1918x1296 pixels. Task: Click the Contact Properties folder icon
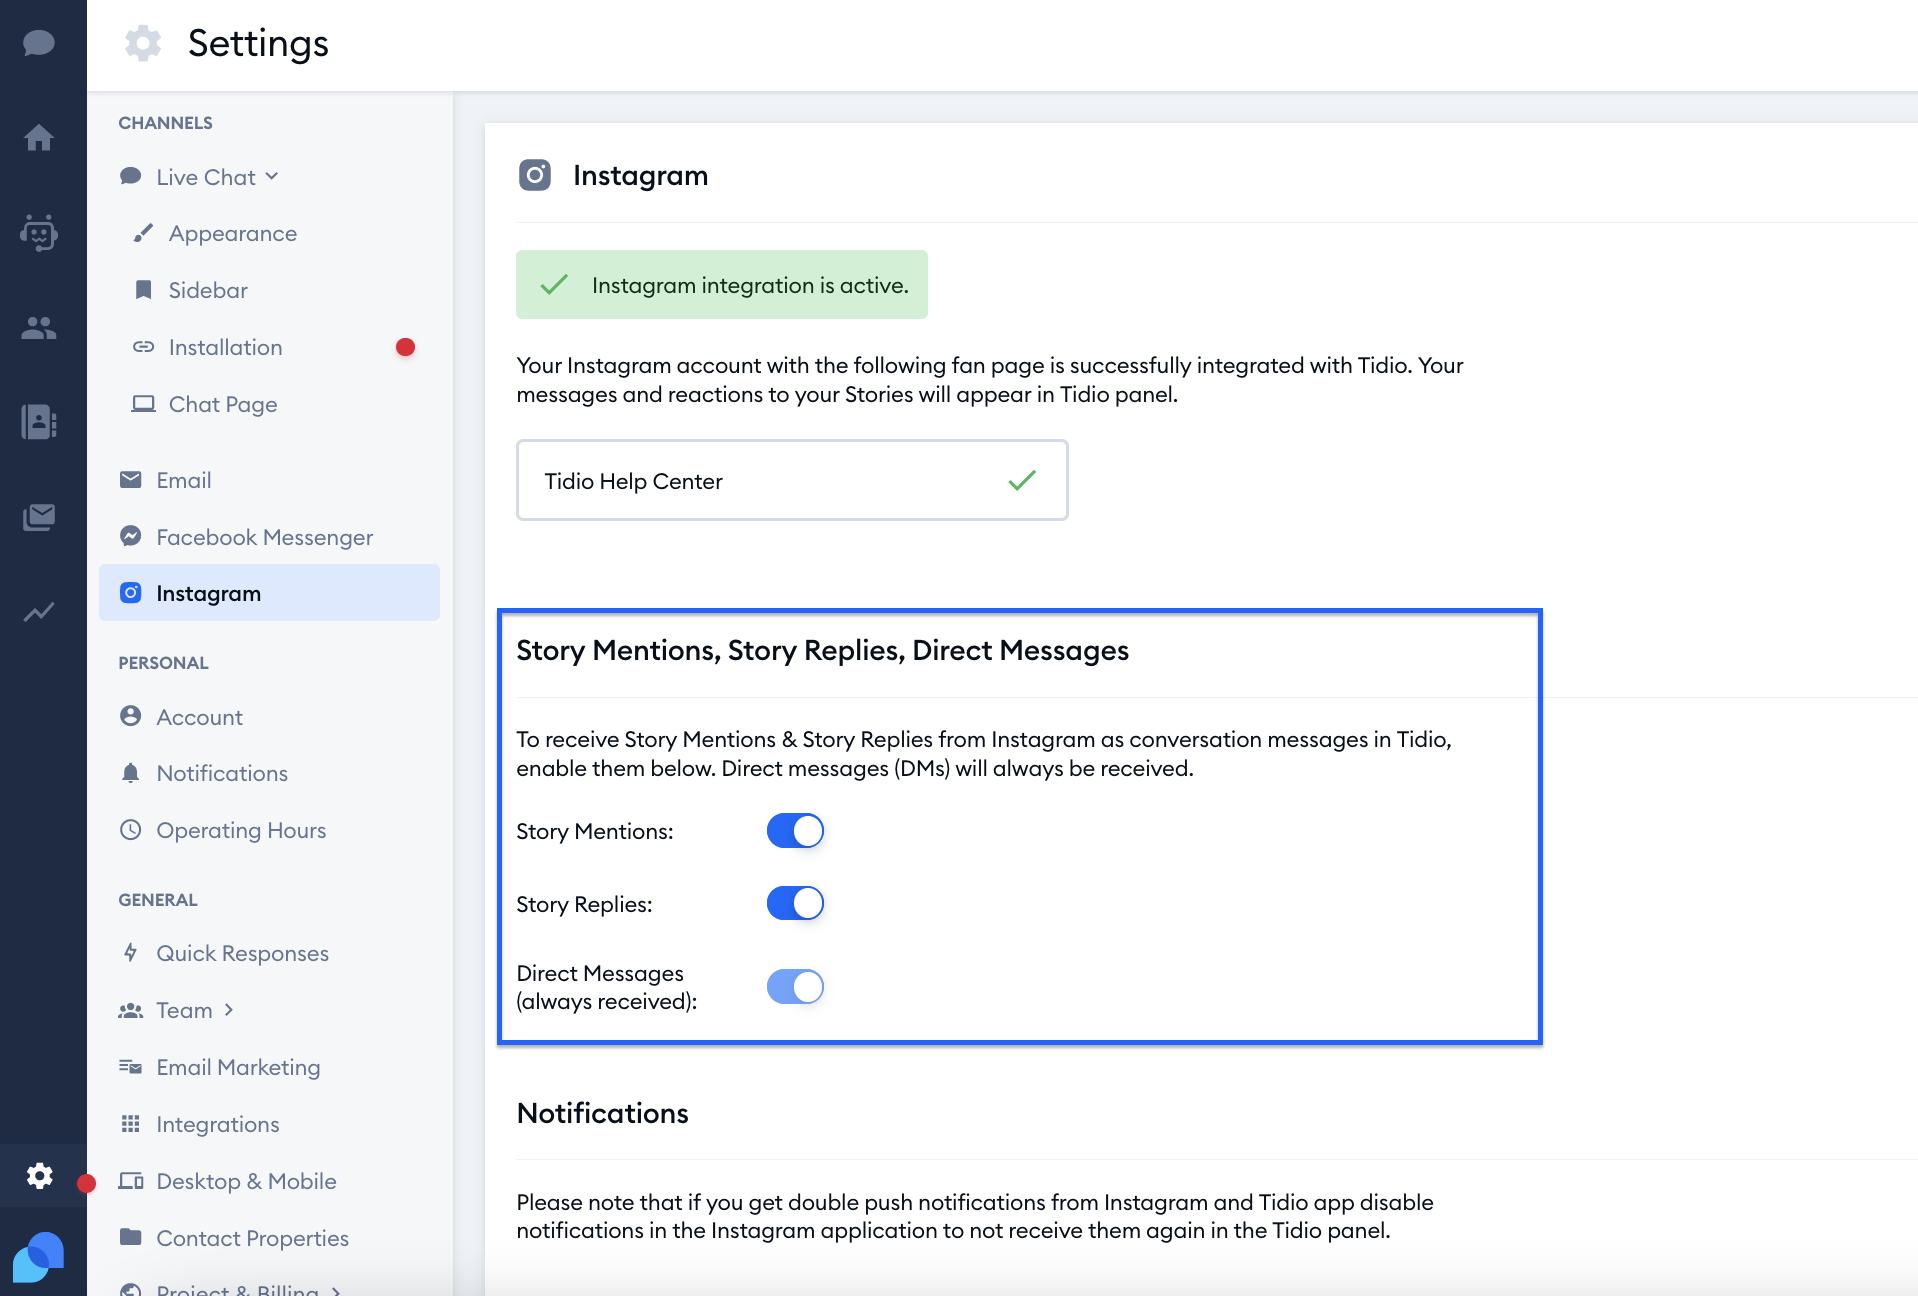(x=130, y=1237)
